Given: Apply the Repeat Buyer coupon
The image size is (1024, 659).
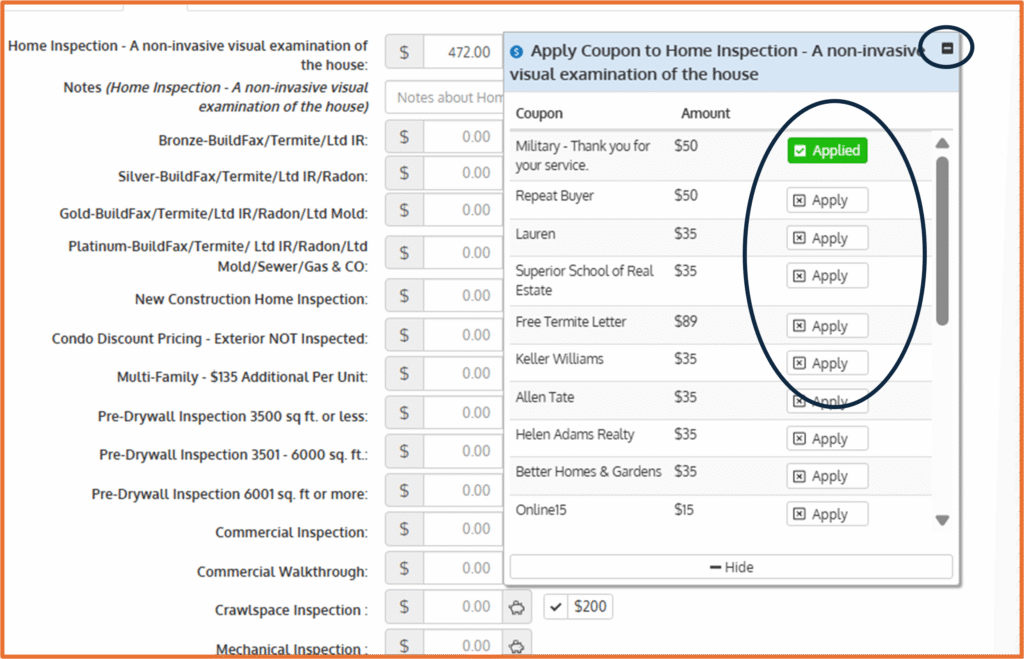Looking at the screenshot, I should [x=827, y=200].
